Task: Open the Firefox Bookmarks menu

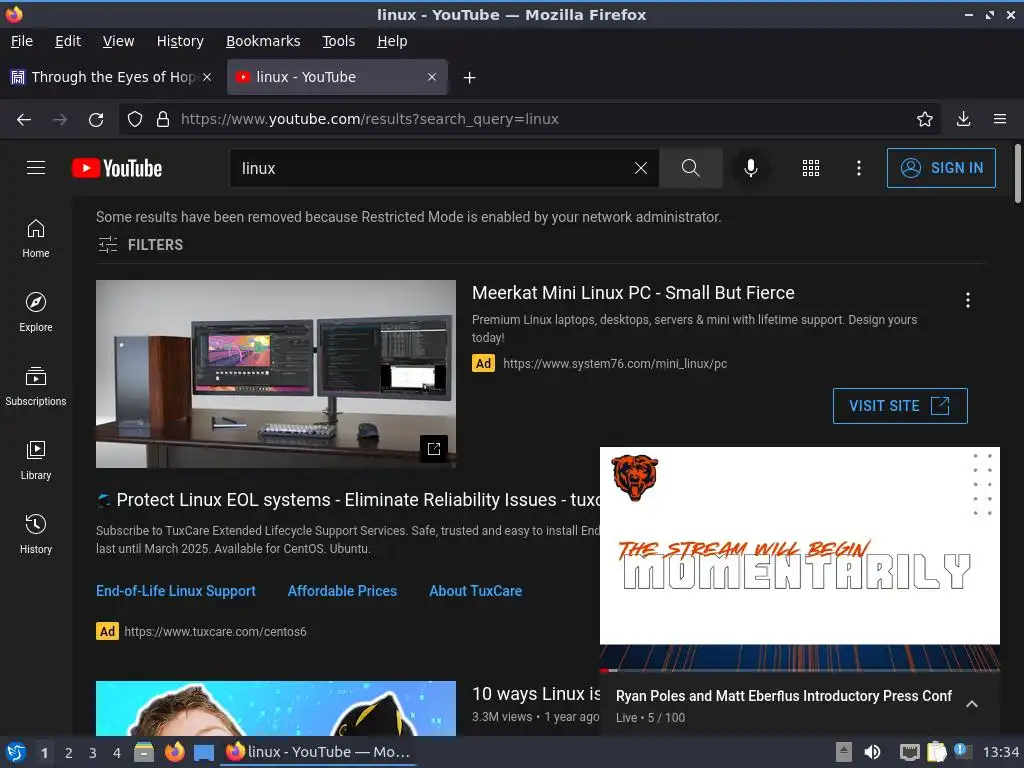Action: (x=263, y=41)
